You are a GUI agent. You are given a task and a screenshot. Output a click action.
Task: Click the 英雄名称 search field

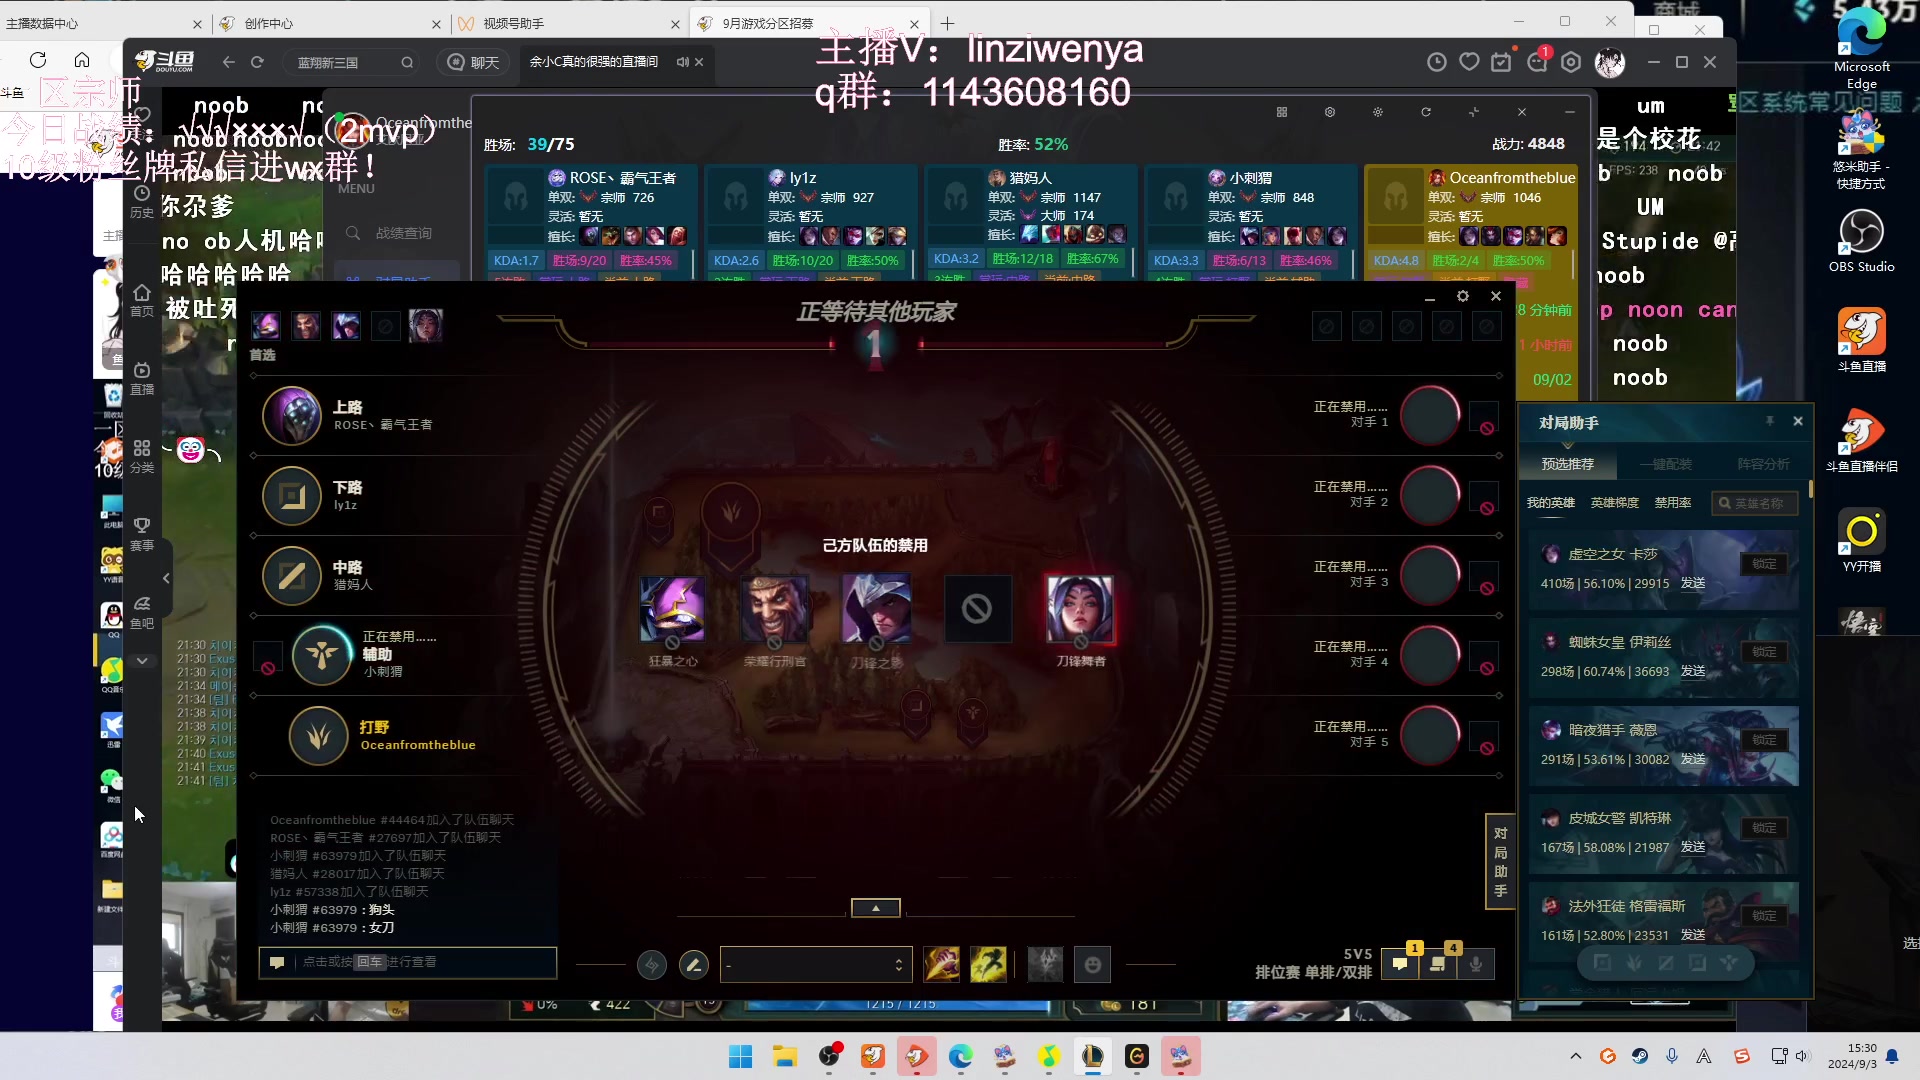(1755, 503)
